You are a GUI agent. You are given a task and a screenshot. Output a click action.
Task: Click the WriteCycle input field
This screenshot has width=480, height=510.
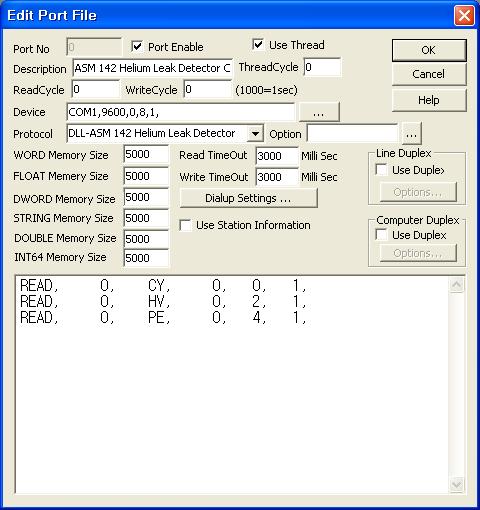tap(207, 89)
